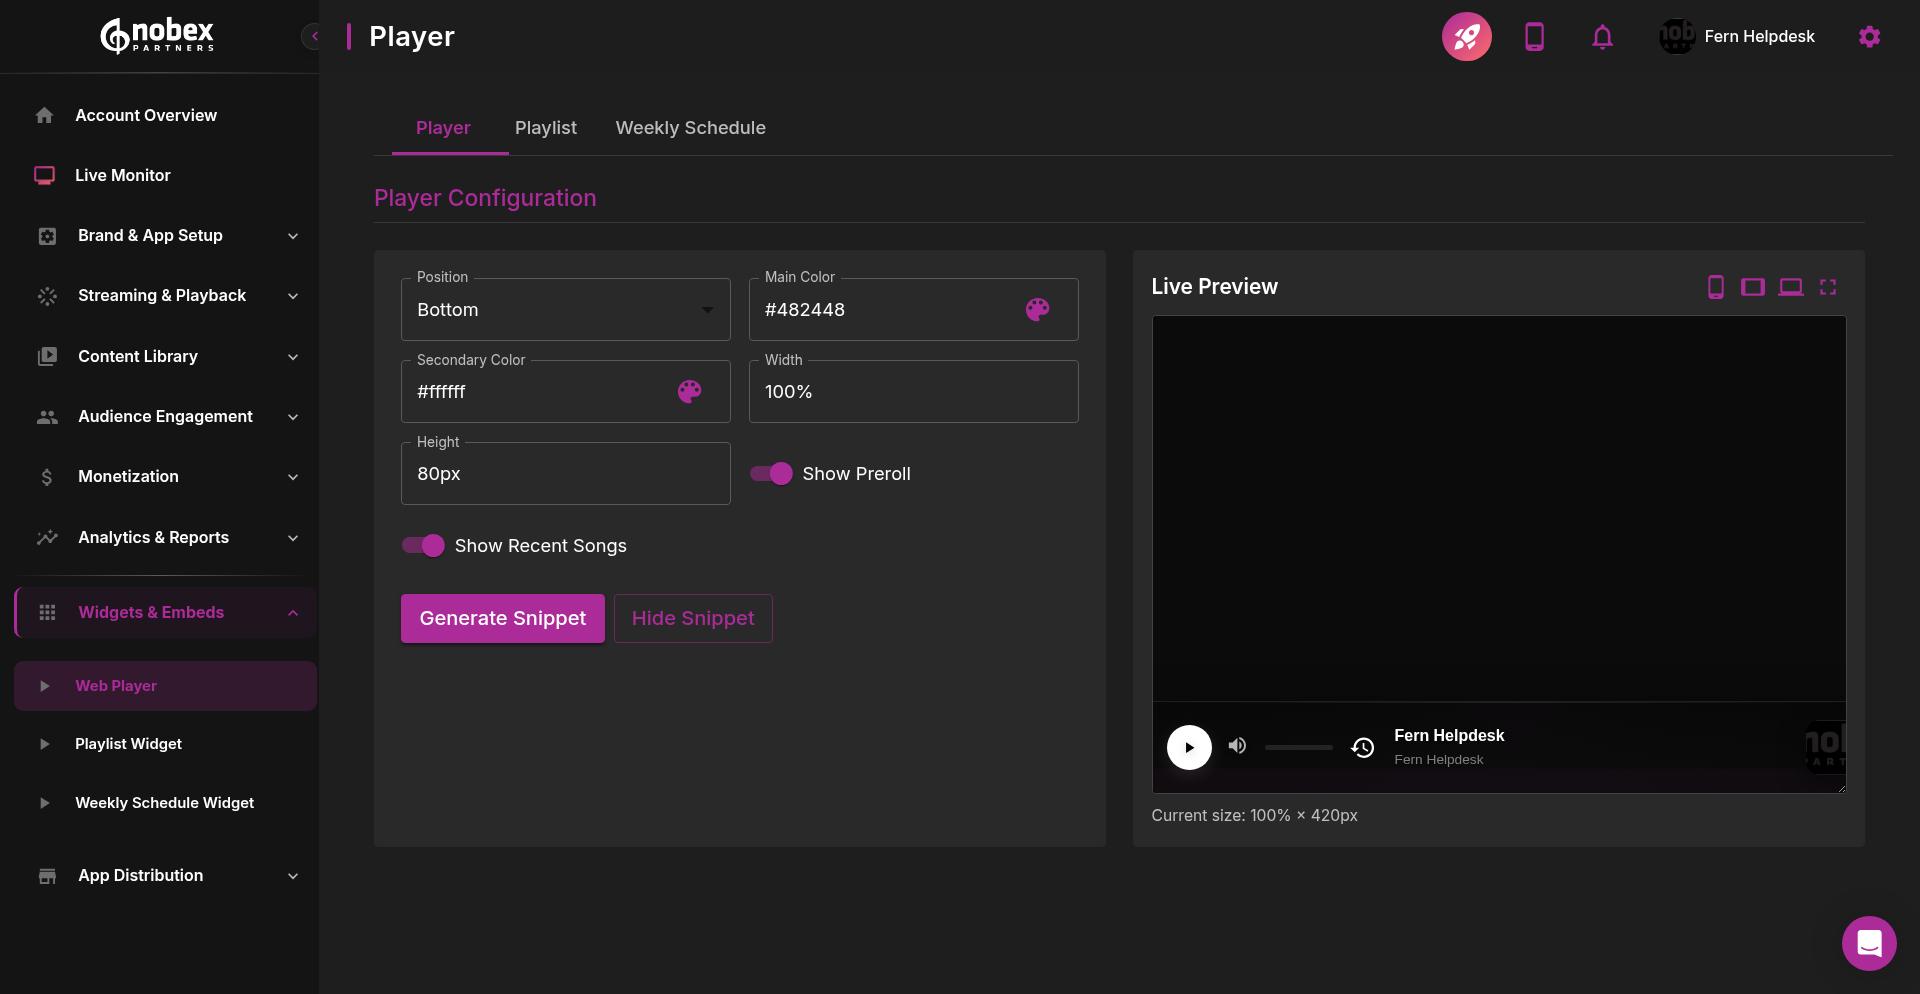
Task: Select the tablet preview icon in Live Preview
Action: click(1753, 287)
